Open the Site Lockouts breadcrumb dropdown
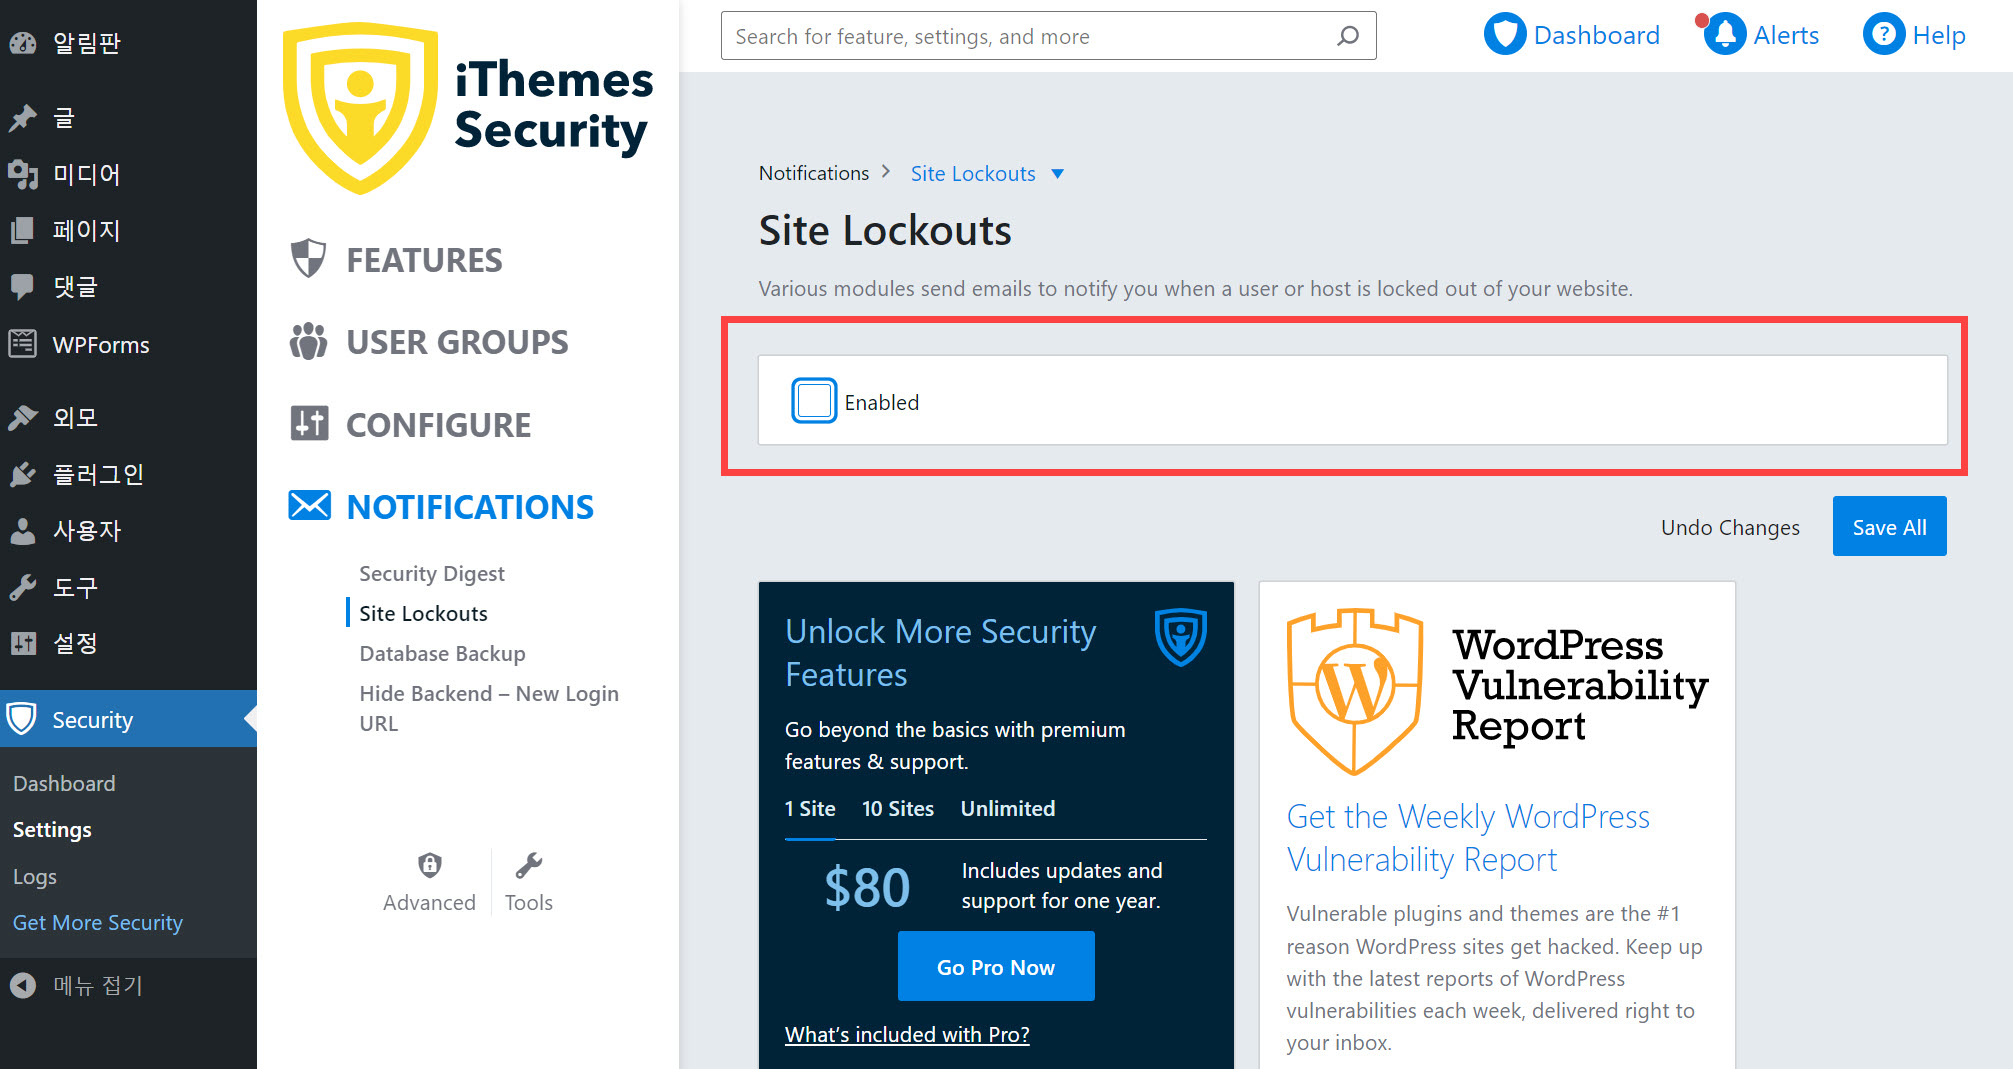The image size is (2013, 1069). click(1058, 173)
